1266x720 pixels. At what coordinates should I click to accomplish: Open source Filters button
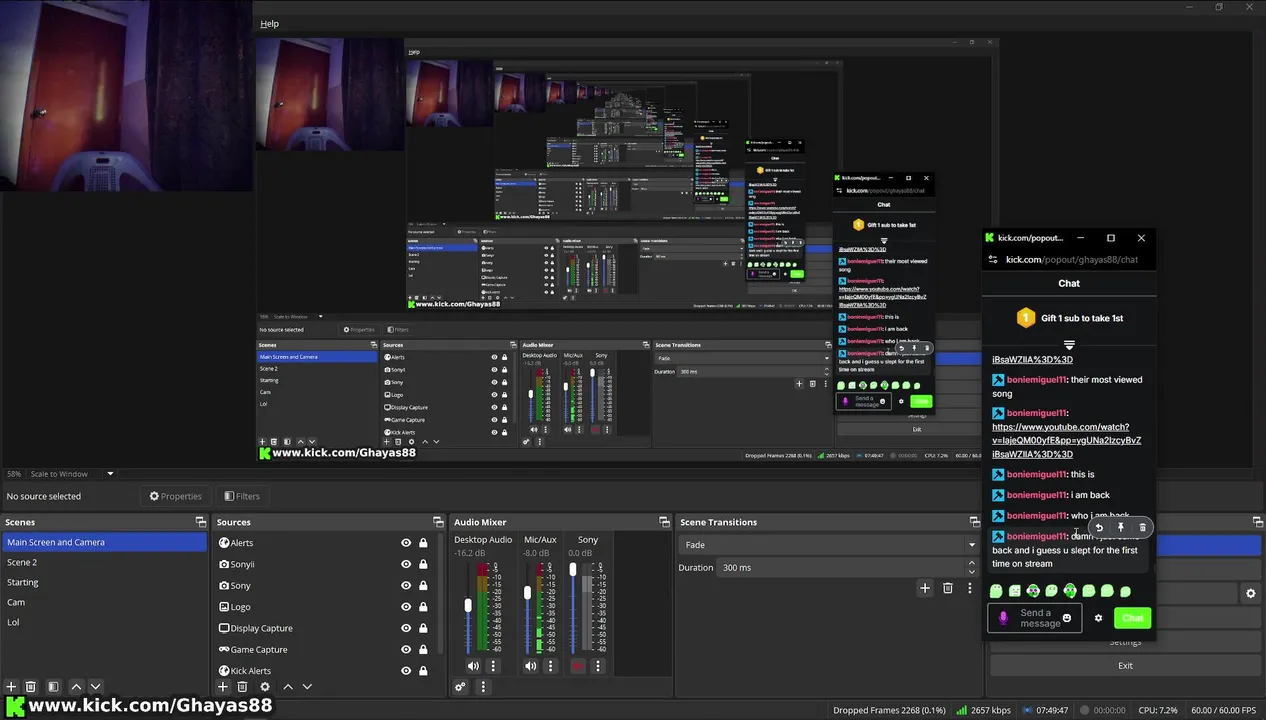pos(242,496)
